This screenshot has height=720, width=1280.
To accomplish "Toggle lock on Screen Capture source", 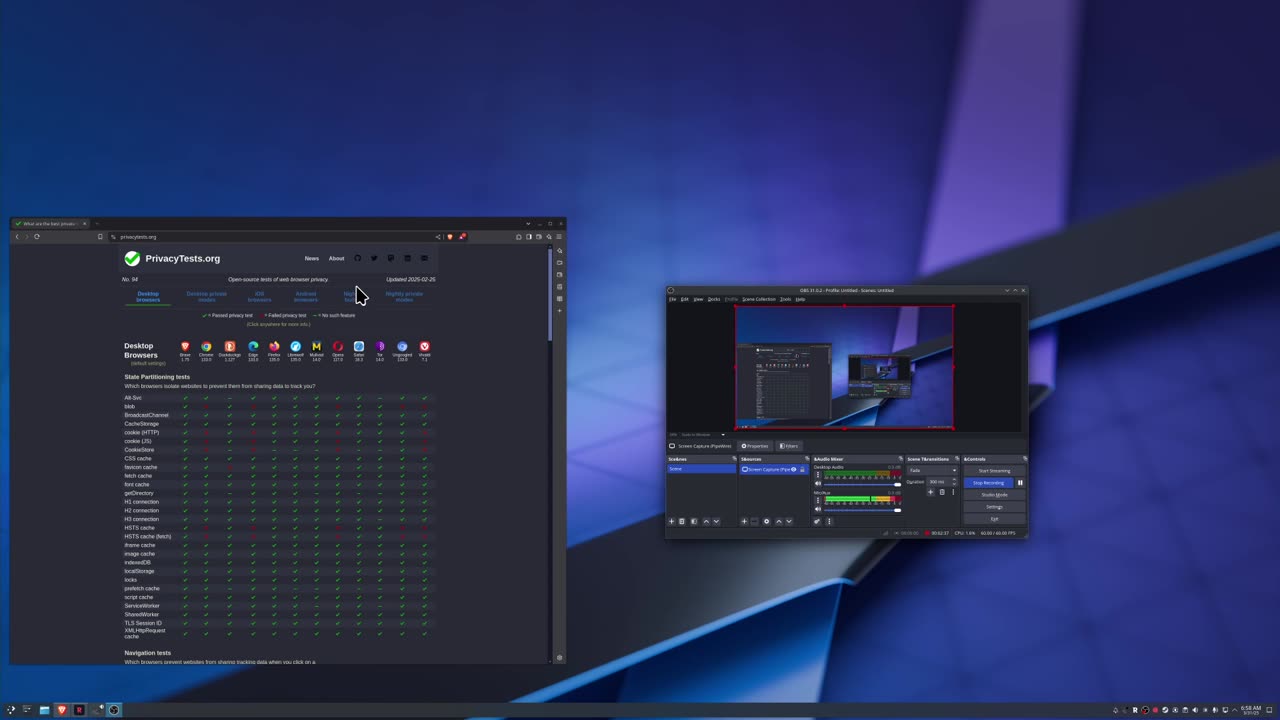I will click(802, 469).
